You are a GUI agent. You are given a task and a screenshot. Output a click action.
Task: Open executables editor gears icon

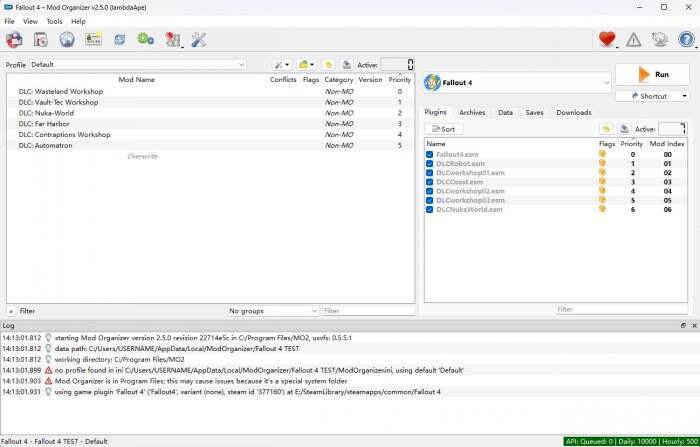coord(146,39)
